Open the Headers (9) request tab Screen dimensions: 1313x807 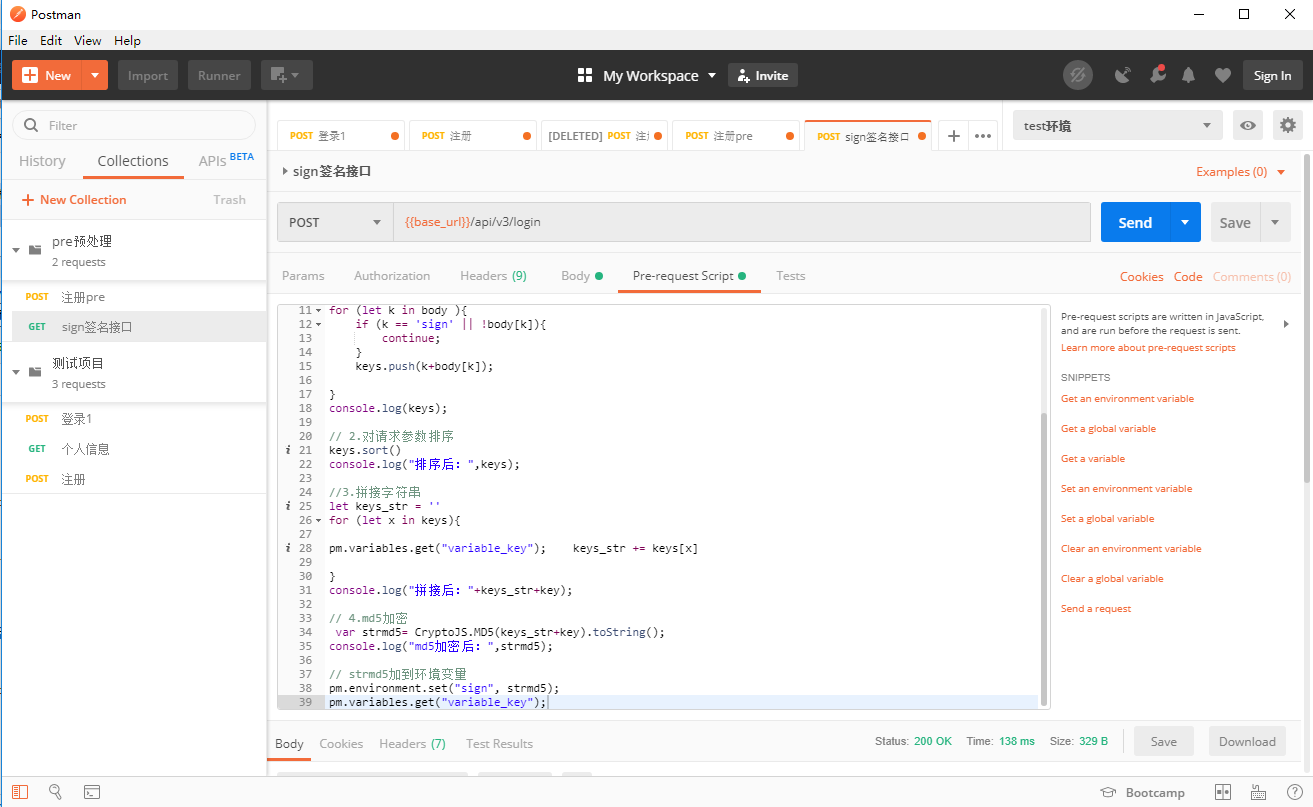coord(493,276)
